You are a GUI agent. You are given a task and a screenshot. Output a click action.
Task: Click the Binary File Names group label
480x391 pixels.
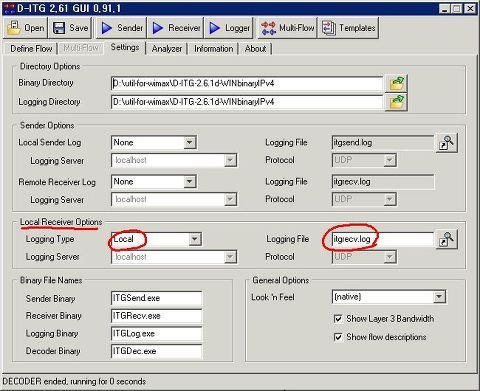pos(51,280)
